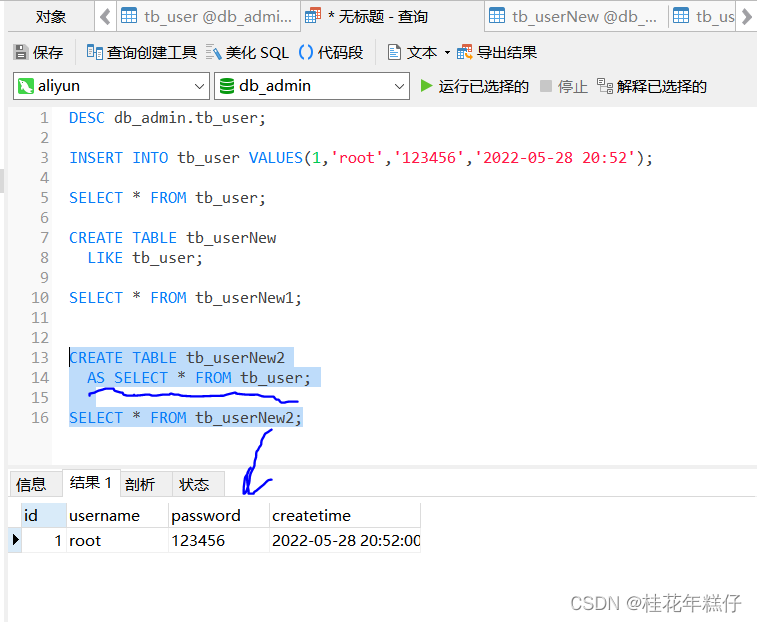The image size is (757, 622).
Task: Click line 7 CREATE TABLE tb_userNew
Action: click(172, 238)
